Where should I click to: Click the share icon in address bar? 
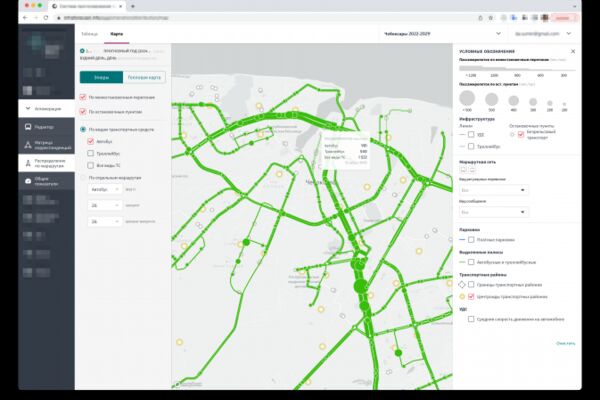tap(481, 18)
